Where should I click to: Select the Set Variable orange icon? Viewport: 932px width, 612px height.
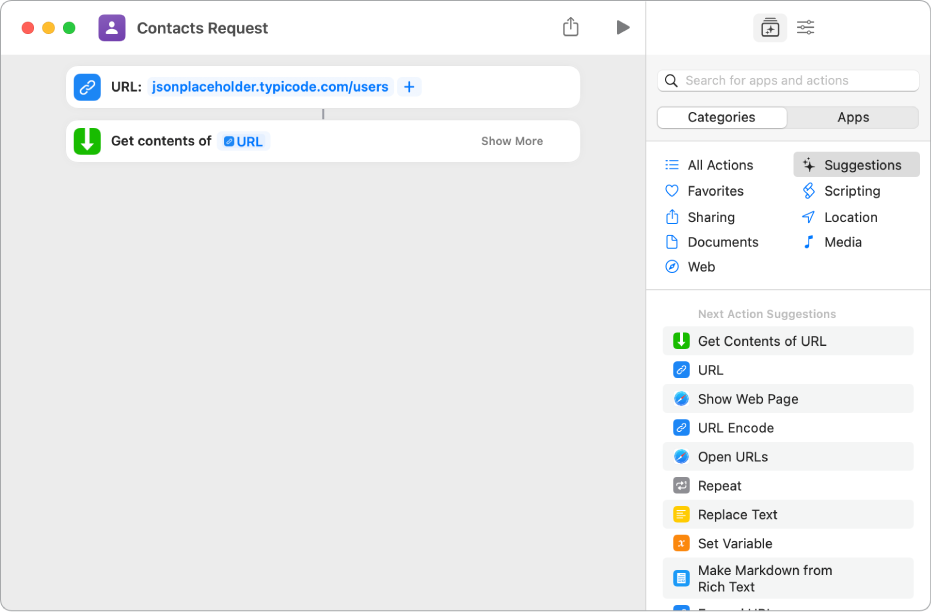coord(682,543)
